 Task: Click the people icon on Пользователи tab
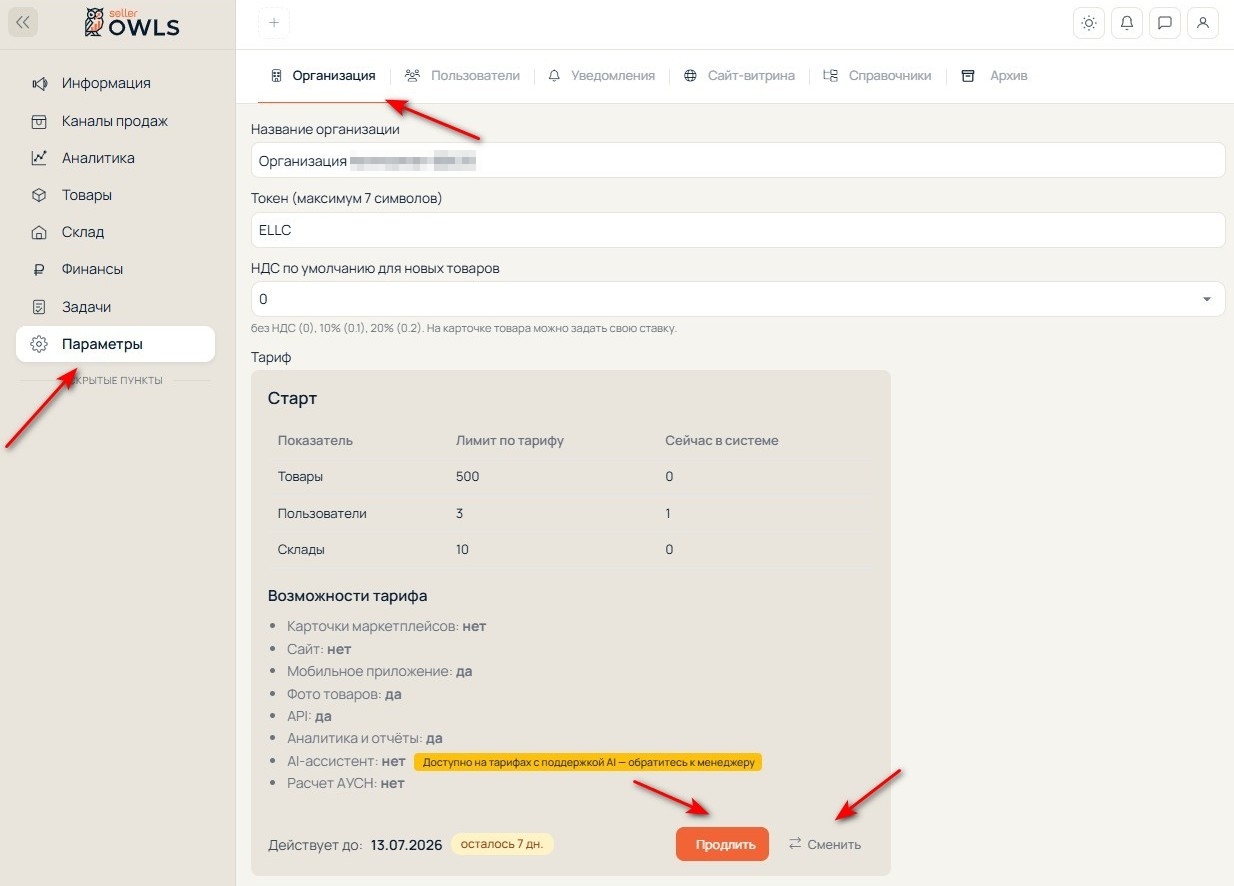tap(412, 76)
